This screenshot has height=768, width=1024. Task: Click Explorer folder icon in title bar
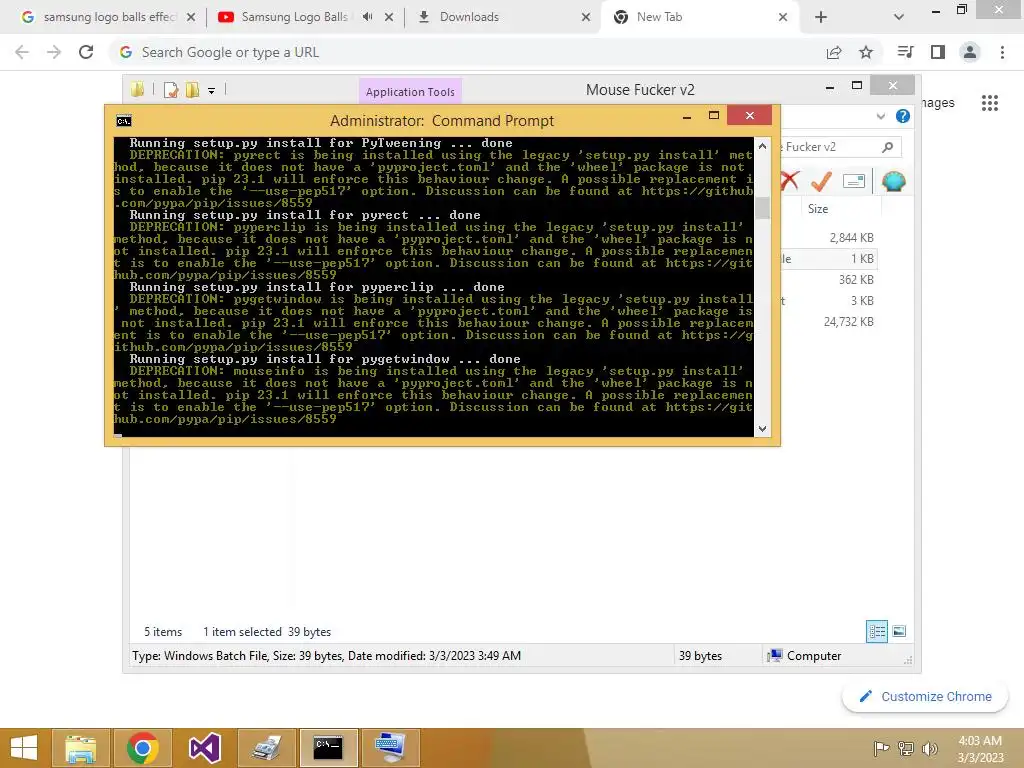point(137,89)
